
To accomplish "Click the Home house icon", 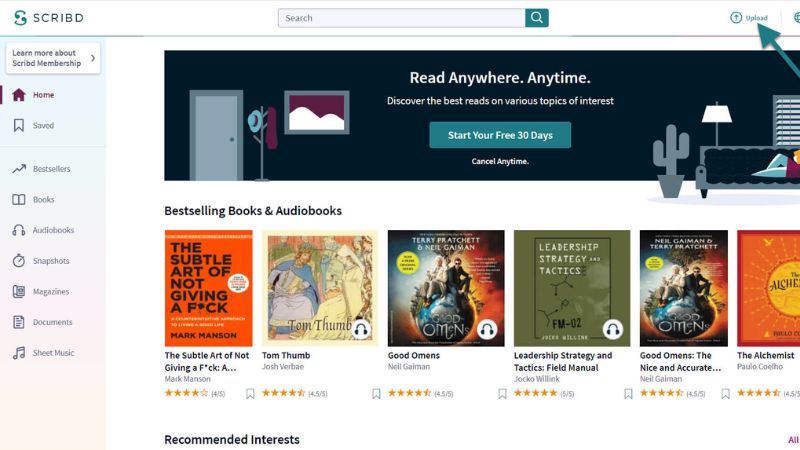I will tap(19, 95).
